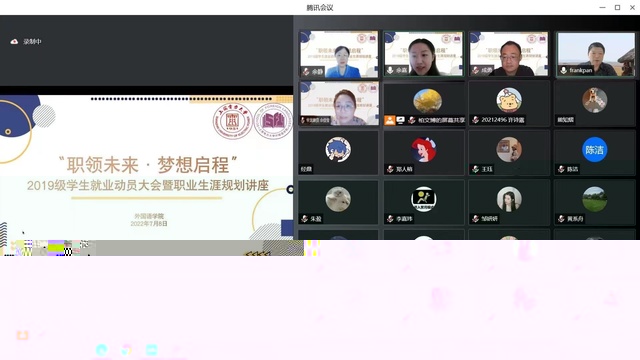
Task: Select the green field landscape avatar tile
Action: 594,202
